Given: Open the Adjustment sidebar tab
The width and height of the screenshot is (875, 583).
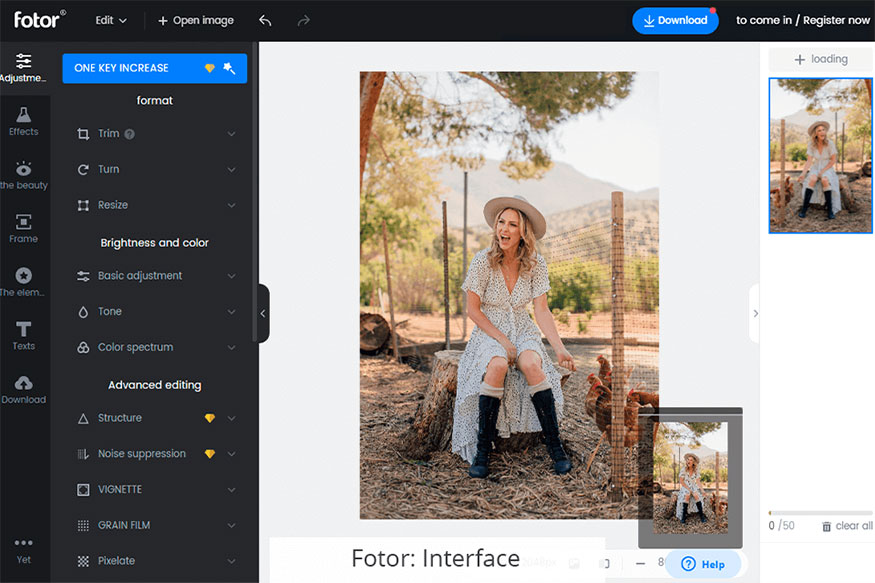Looking at the screenshot, I should tap(23, 67).
